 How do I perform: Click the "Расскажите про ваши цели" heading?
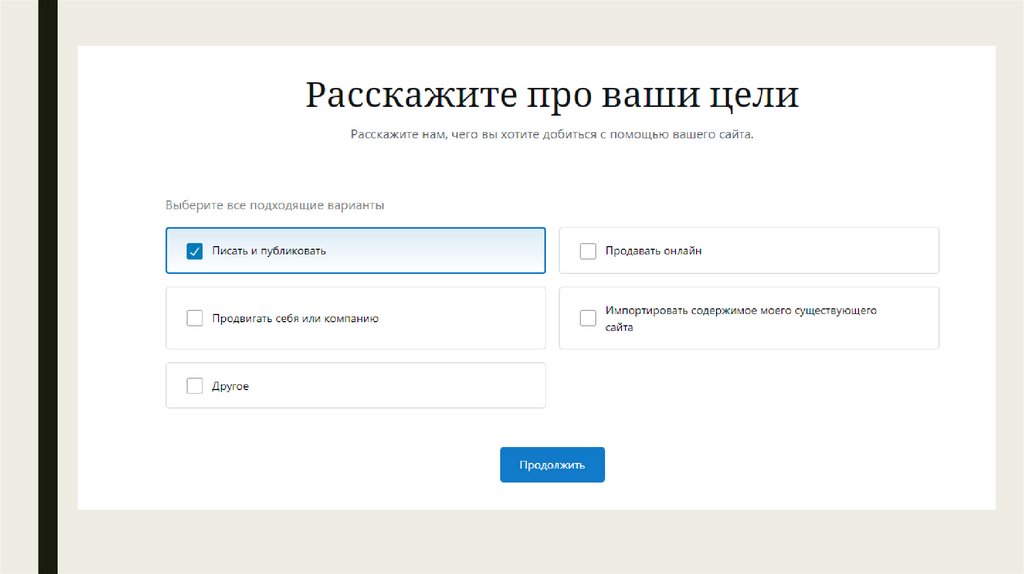pos(552,96)
